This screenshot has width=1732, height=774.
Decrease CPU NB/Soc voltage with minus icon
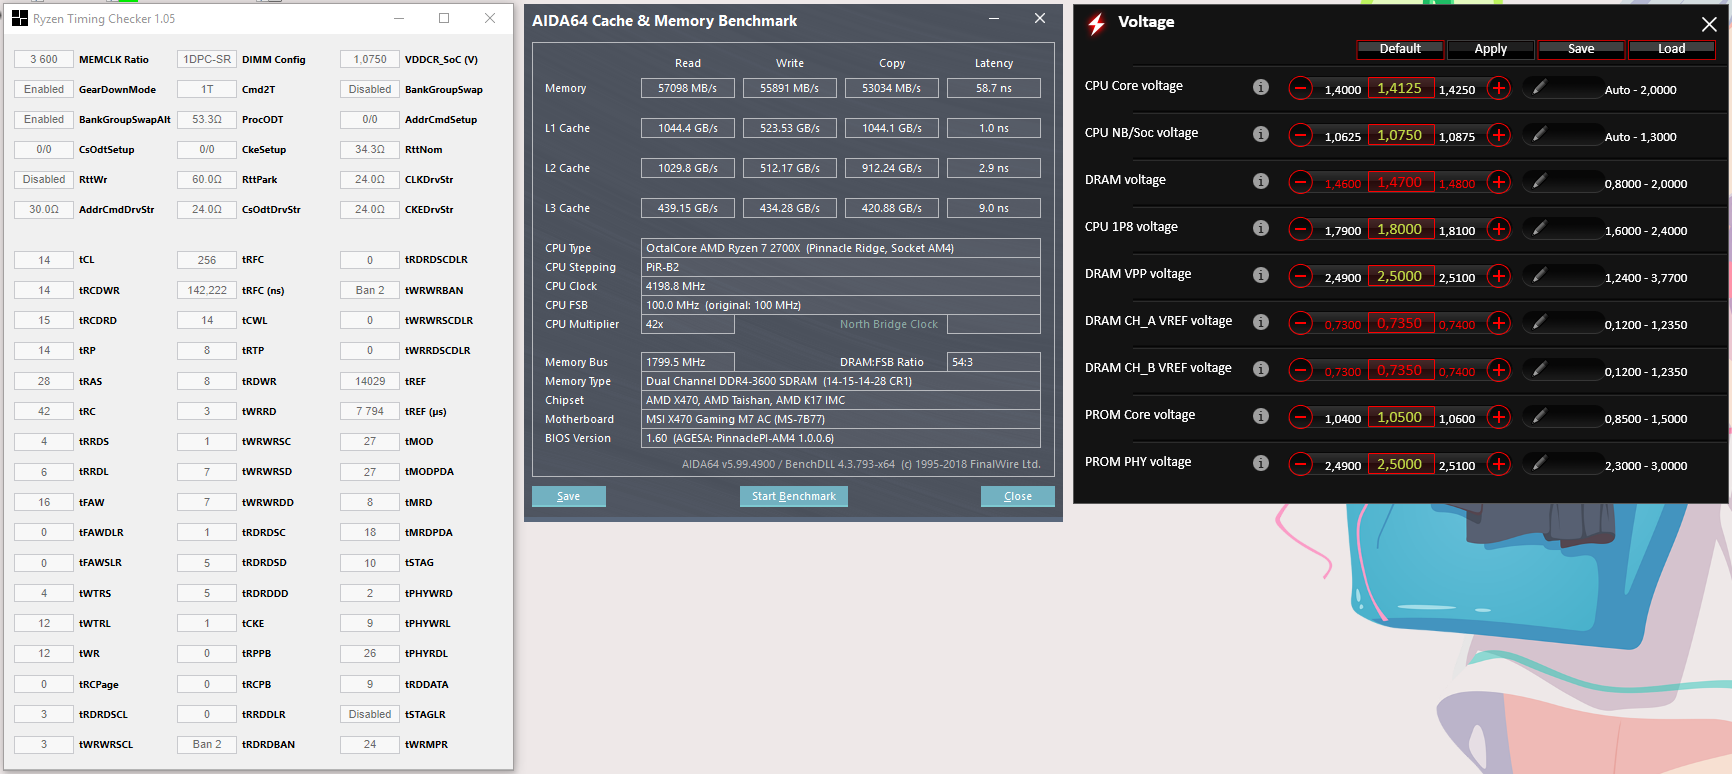[1300, 136]
